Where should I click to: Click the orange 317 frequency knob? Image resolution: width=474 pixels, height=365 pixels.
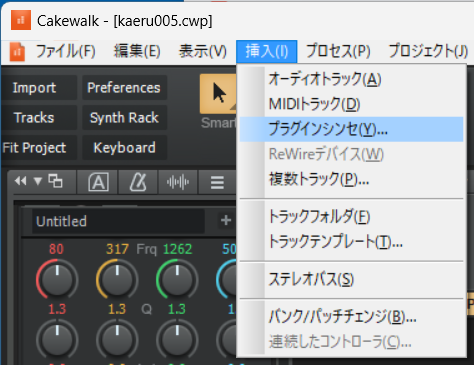[x=117, y=279]
